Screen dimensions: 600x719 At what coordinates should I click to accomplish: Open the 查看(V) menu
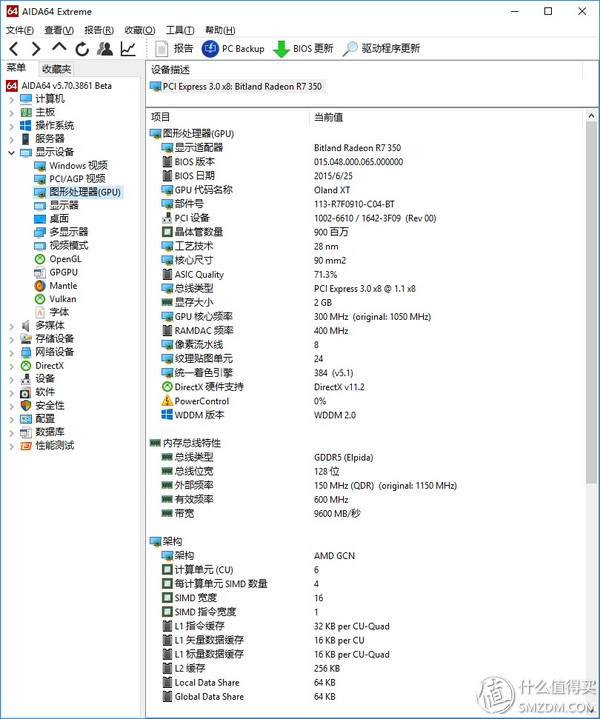59,30
